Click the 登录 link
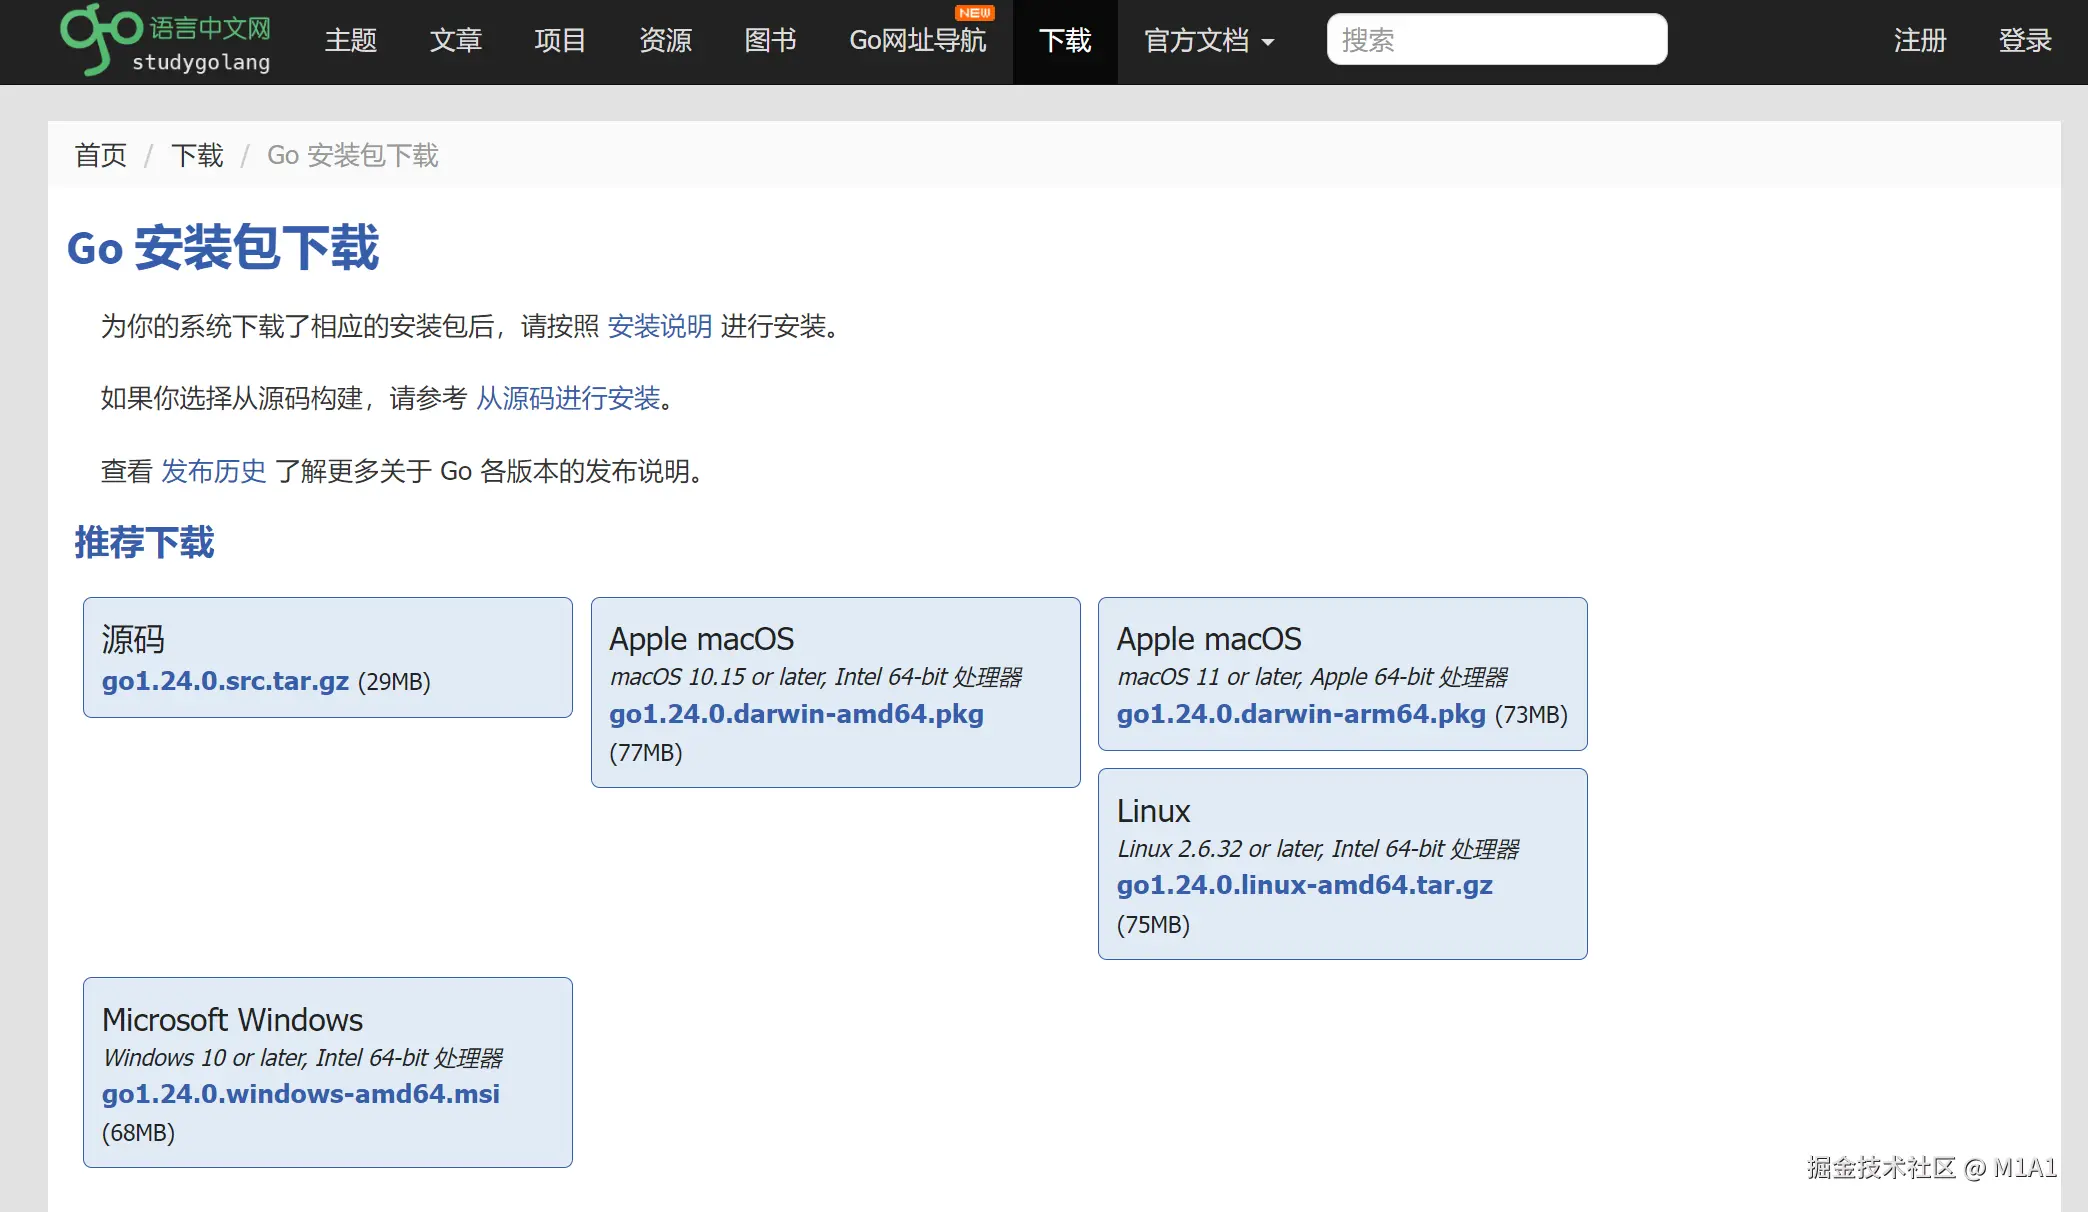Viewport: 2088px width, 1212px height. tap(2025, 41)
